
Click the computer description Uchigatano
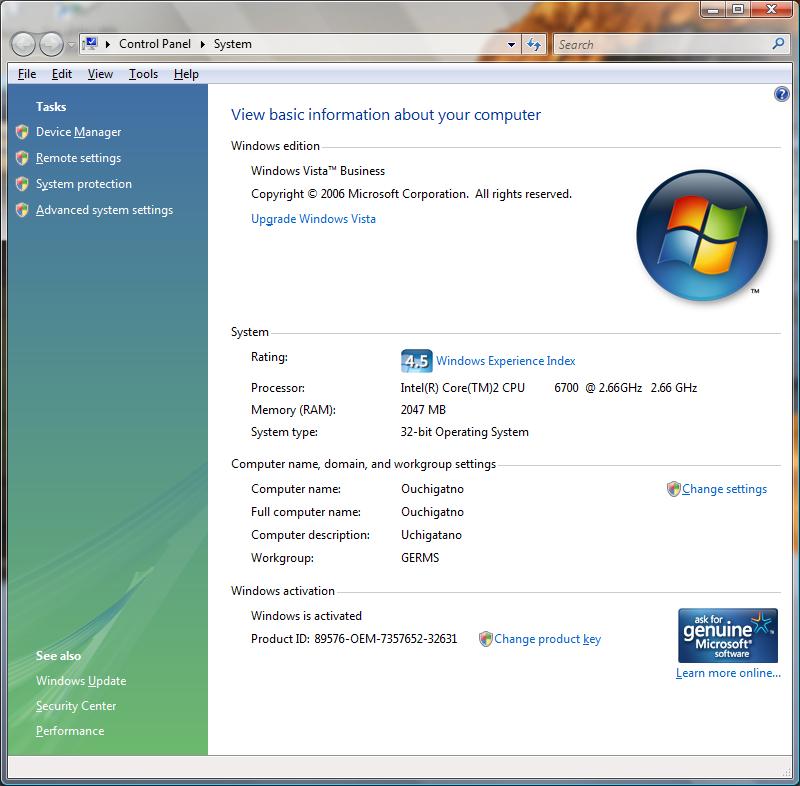pyautogui.click(x=431, y=535)
